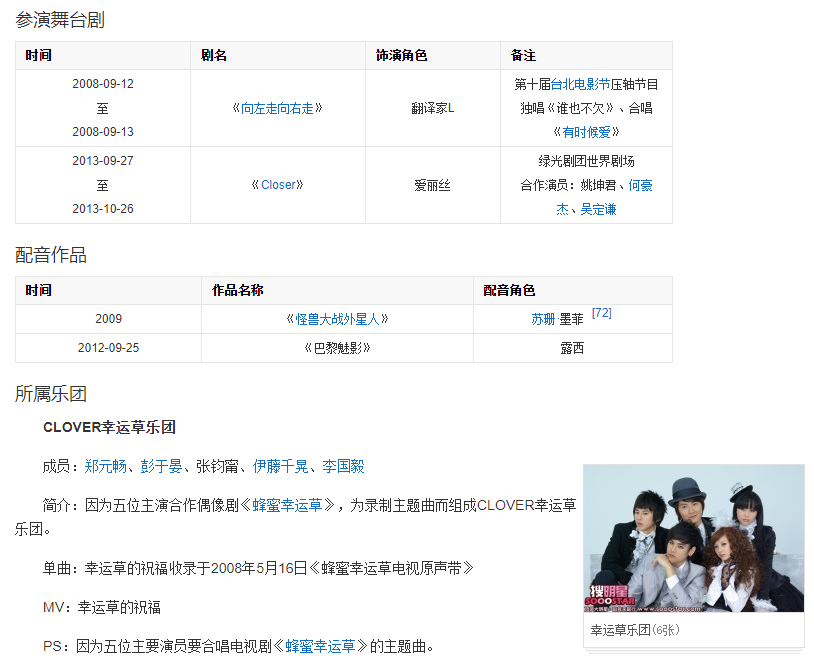Click the 所属乐团 section heading
Screen dimensions: 814x666
(x=51, y=394)
